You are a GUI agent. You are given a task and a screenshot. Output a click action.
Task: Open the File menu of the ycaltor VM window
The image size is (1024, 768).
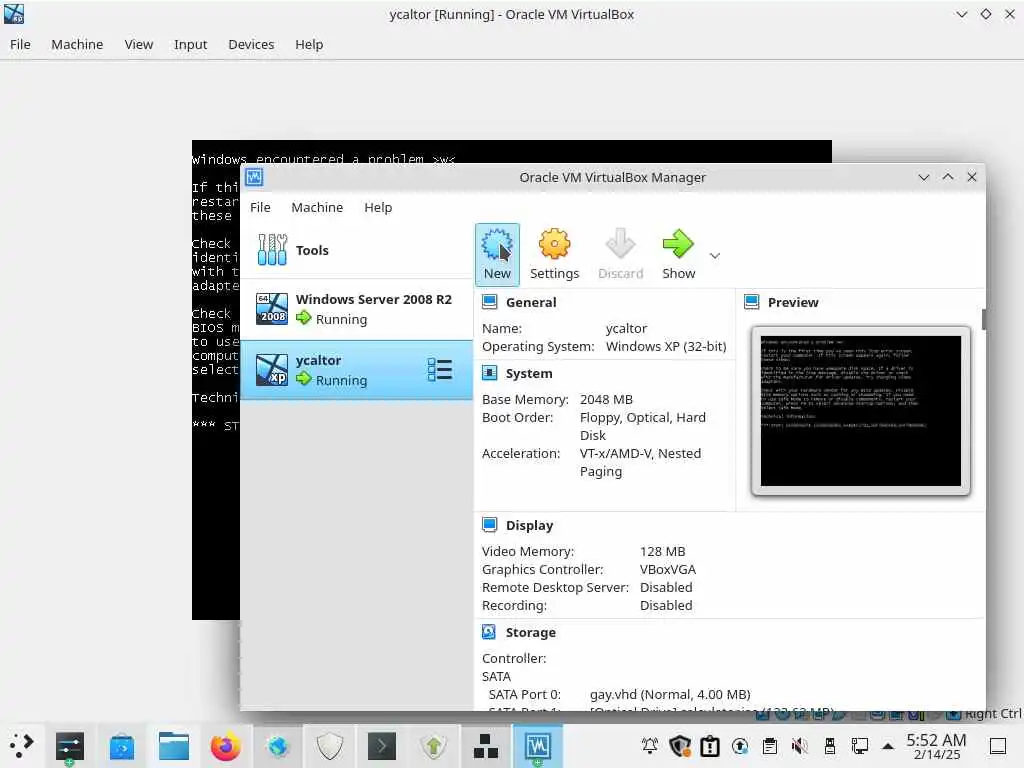[x=20, y=44]
